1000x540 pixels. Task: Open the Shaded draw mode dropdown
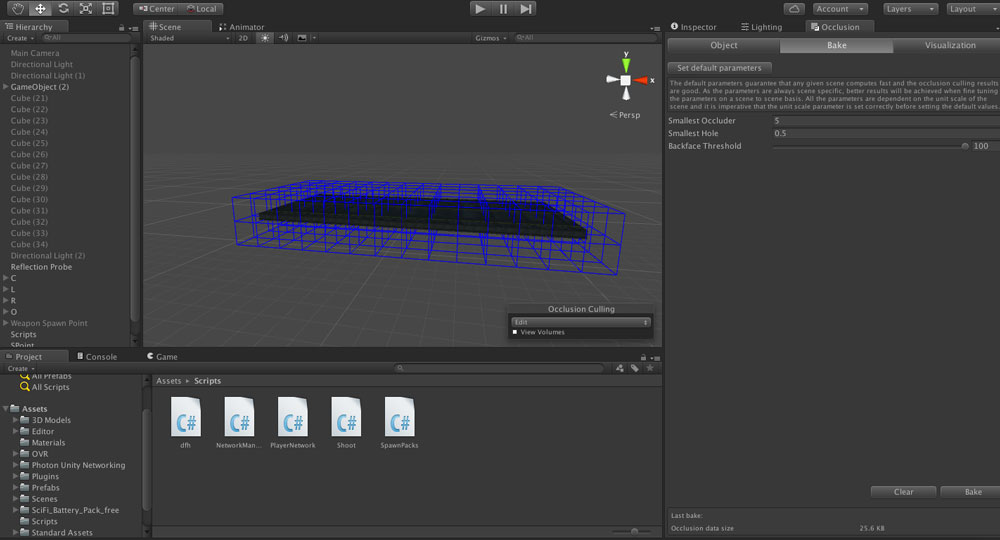click(190, 38)
